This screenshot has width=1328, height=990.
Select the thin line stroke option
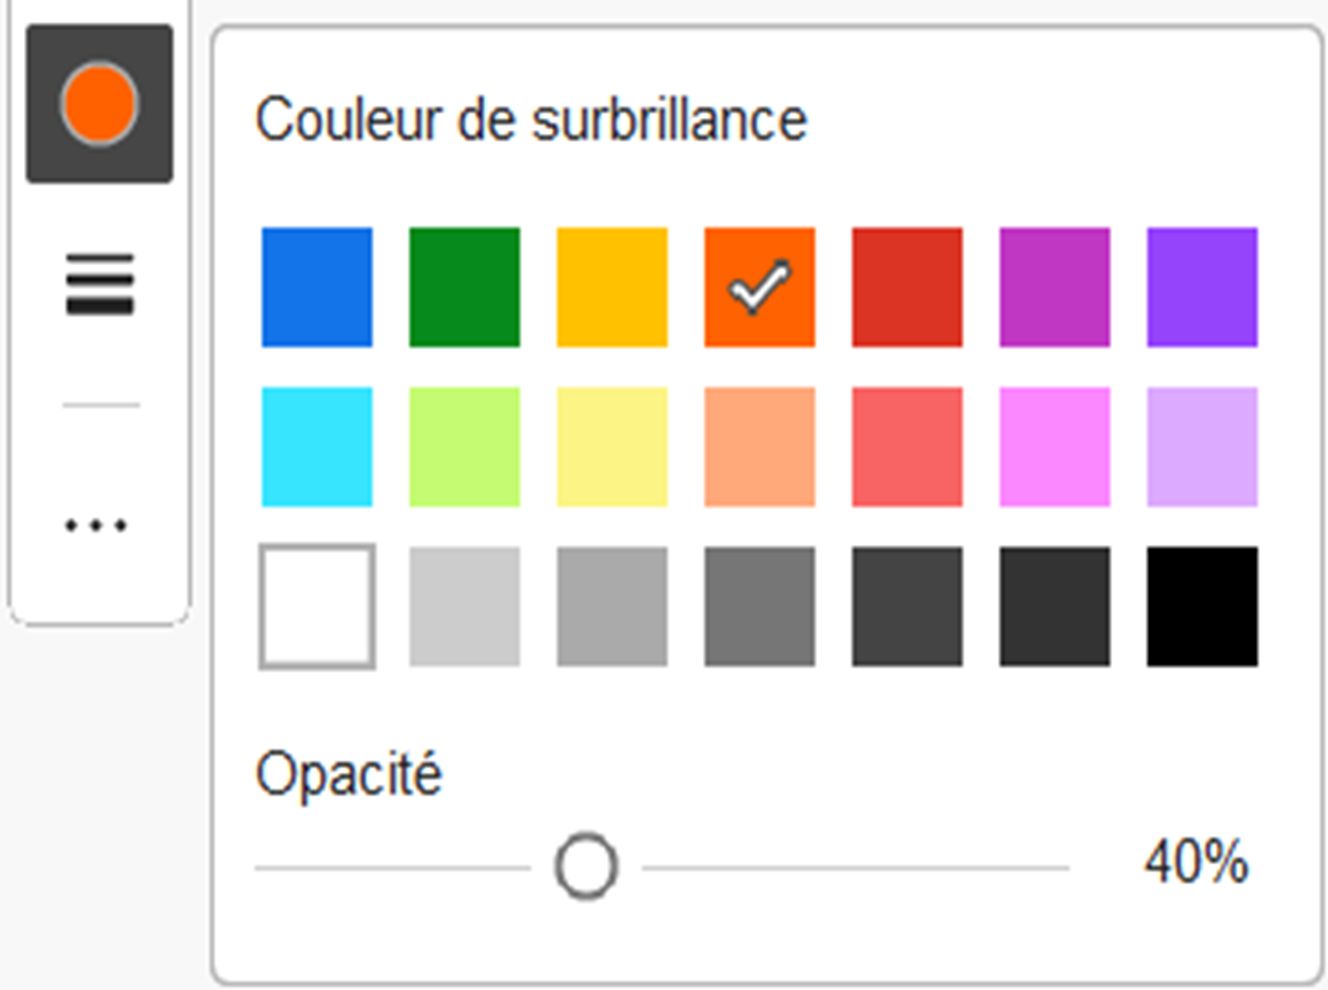99,405
